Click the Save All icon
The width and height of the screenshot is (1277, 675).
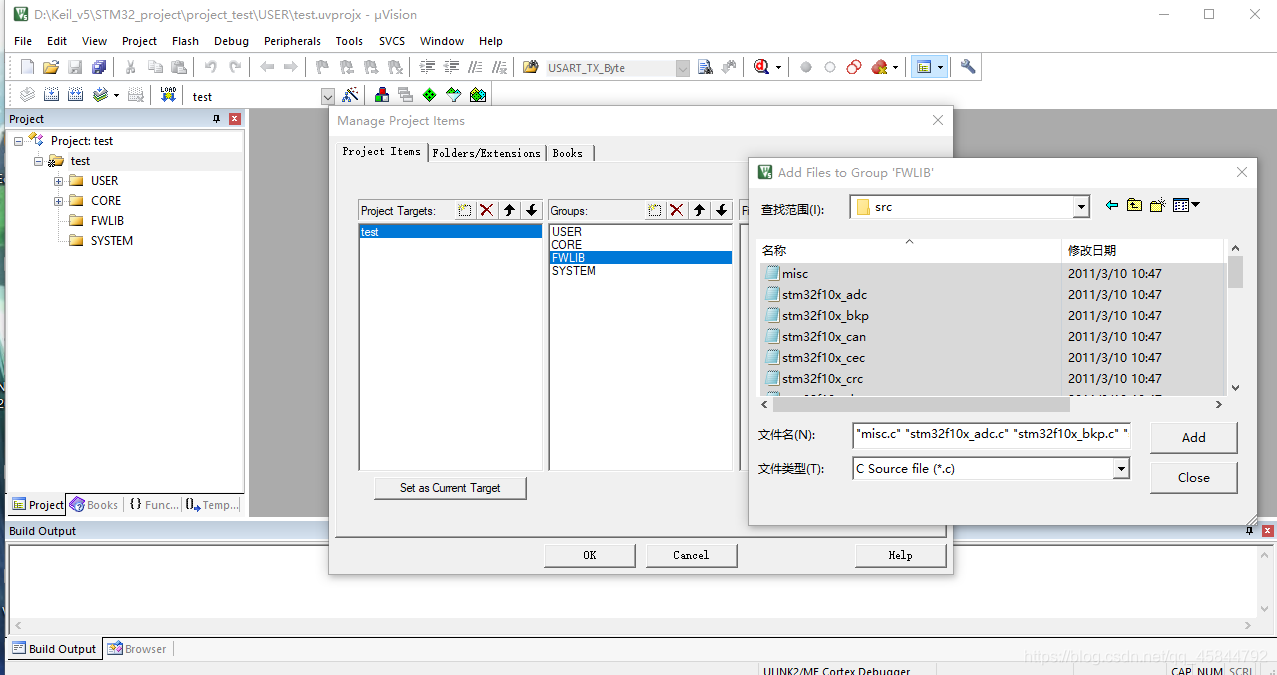[x=99, y=67]
